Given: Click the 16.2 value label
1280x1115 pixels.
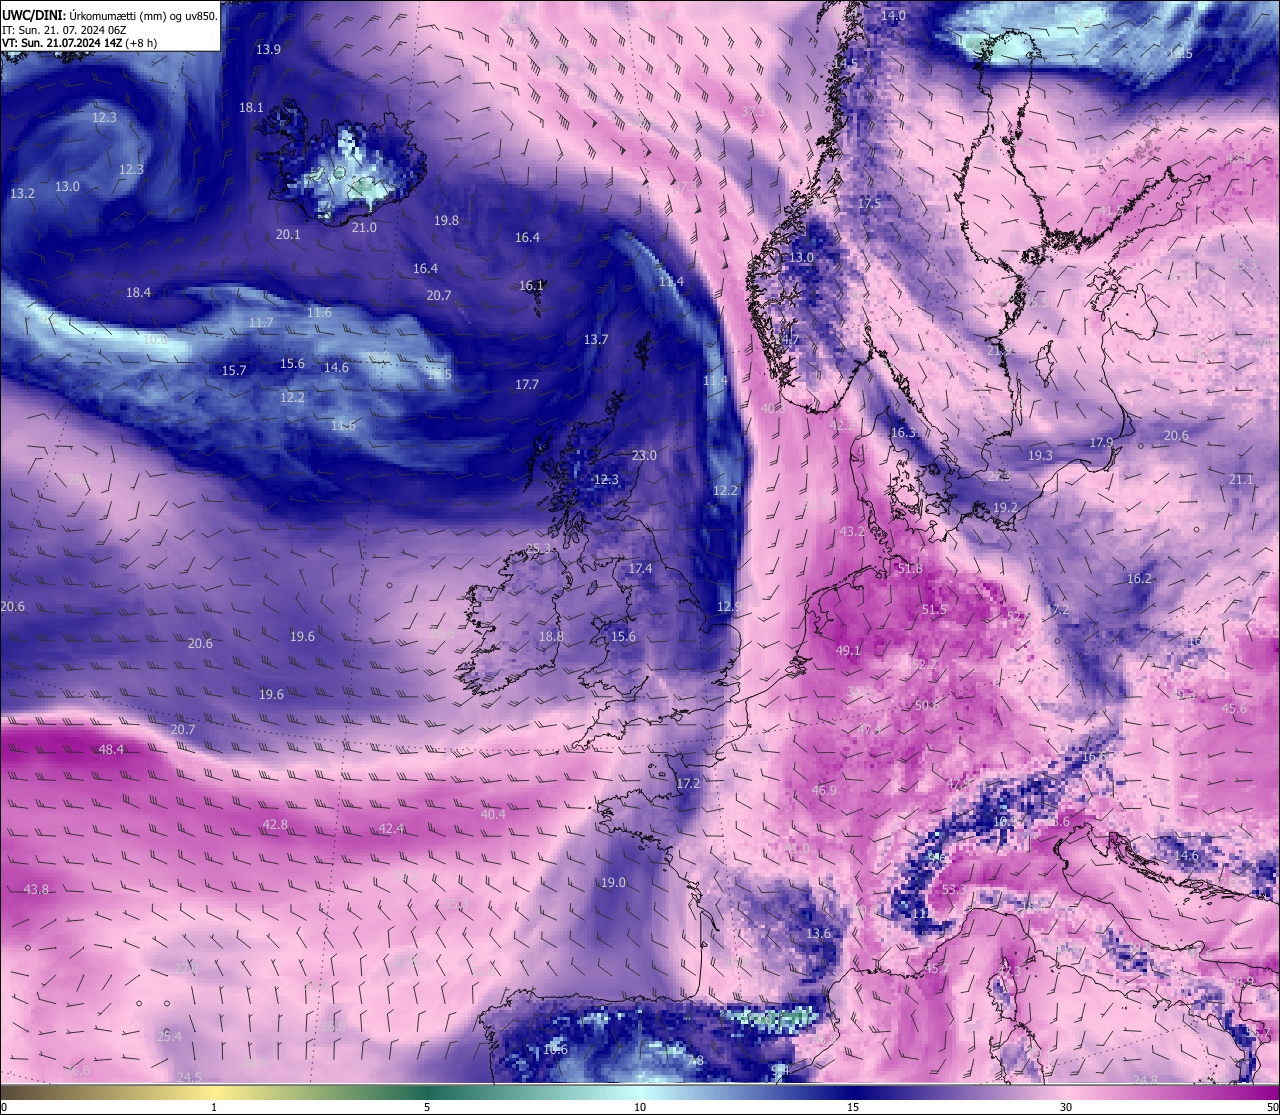Looking at the screenshot, I should (x=1139, y=579).
